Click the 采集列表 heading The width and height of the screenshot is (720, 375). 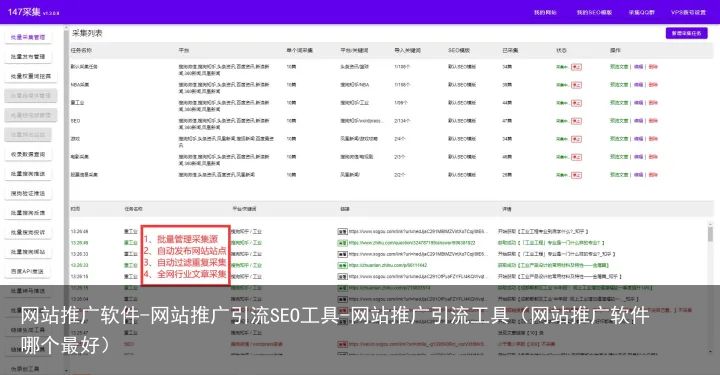(87, 34)
